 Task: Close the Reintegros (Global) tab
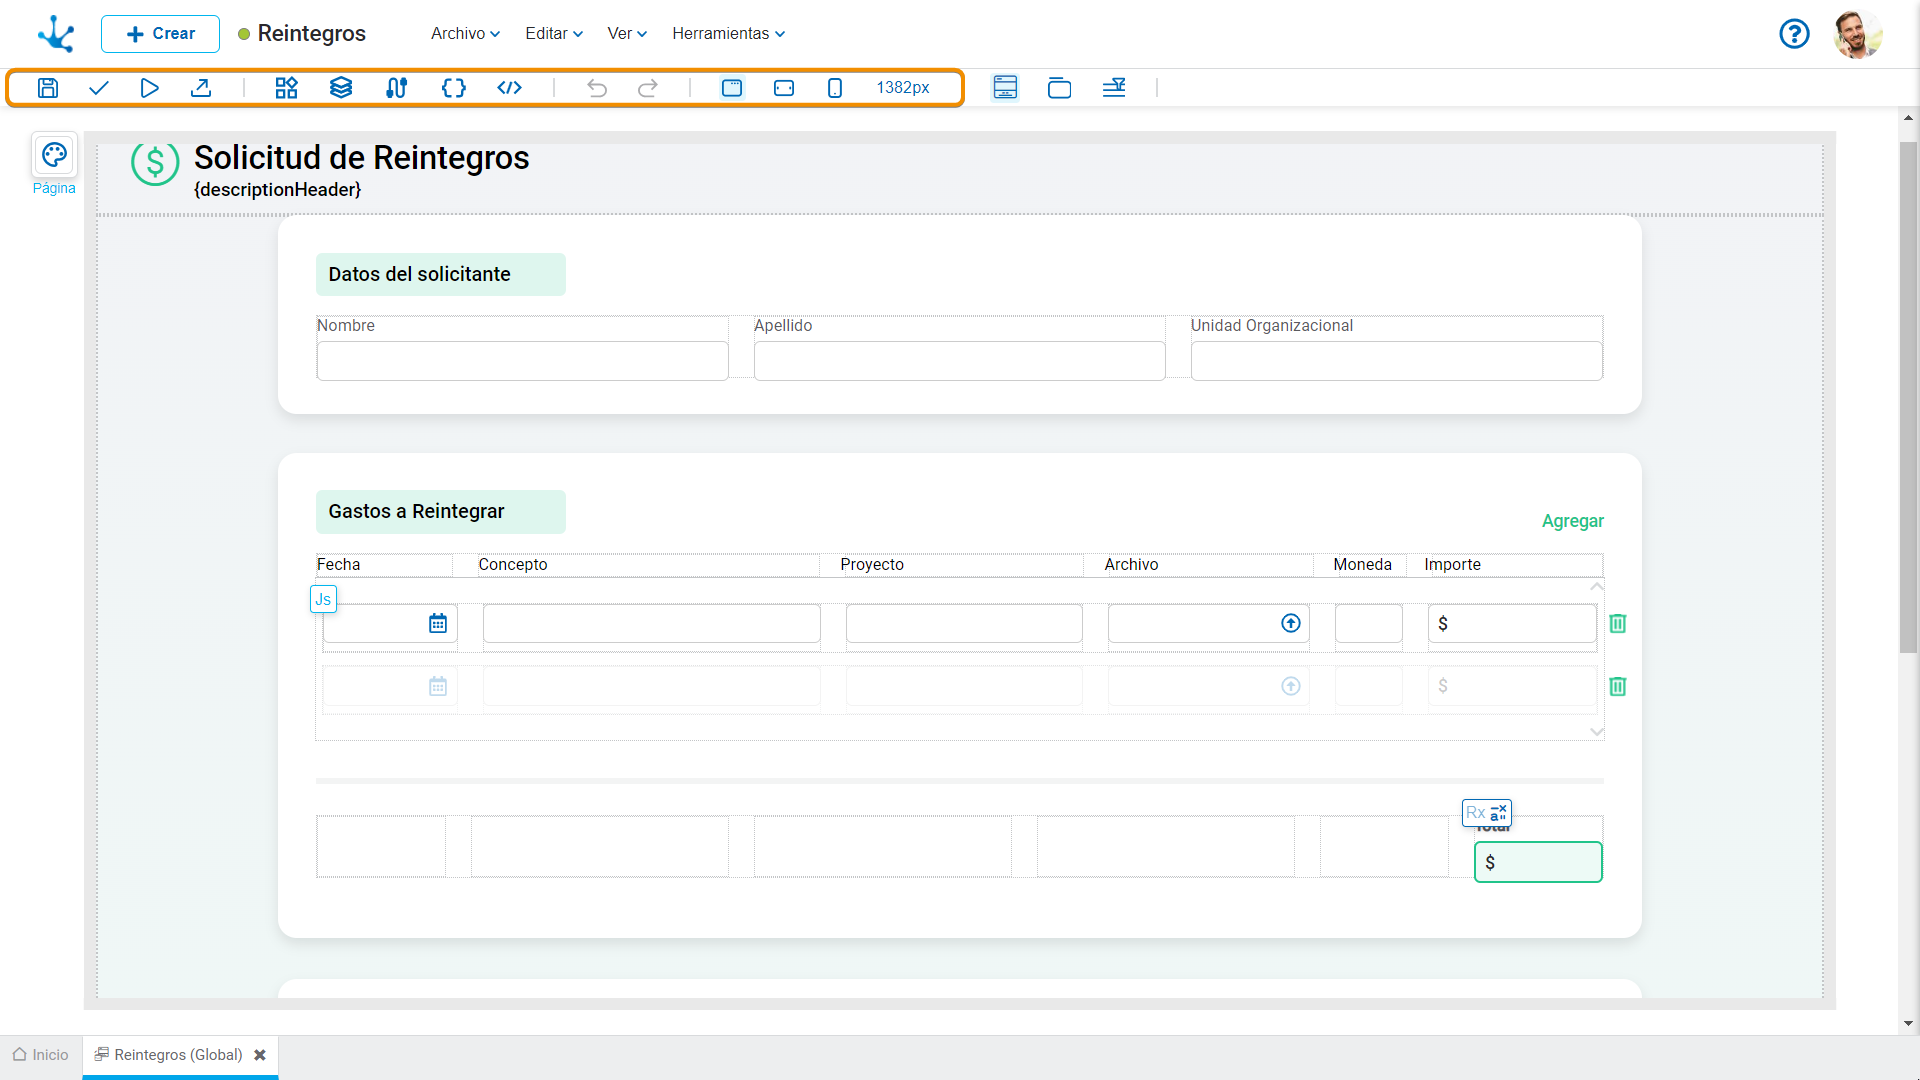(260, 1056)
